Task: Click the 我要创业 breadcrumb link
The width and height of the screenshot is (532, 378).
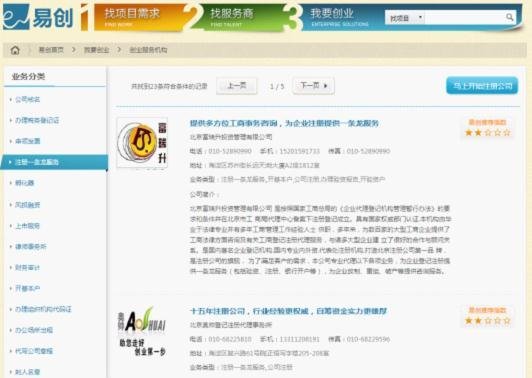Action: [96, 50]
